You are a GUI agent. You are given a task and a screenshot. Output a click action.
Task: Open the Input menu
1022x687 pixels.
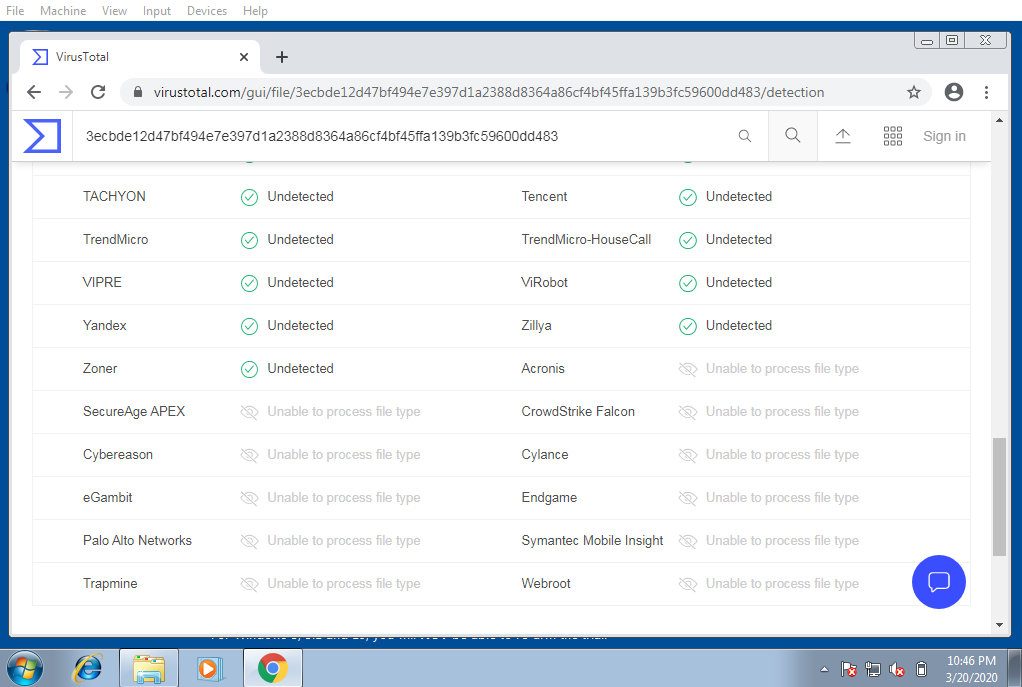156,10
